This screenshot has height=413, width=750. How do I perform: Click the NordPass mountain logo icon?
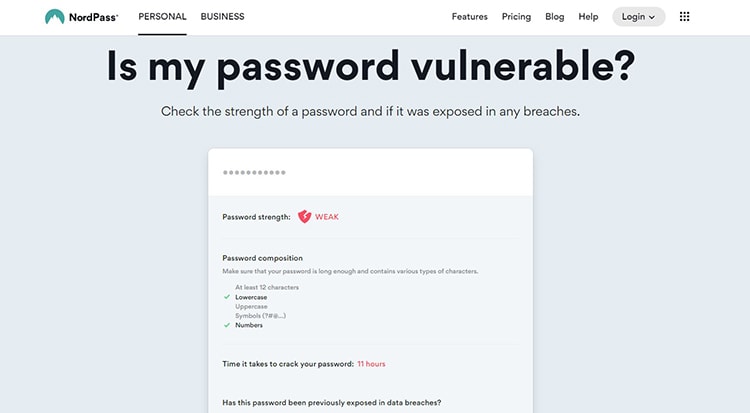[55, 17]
